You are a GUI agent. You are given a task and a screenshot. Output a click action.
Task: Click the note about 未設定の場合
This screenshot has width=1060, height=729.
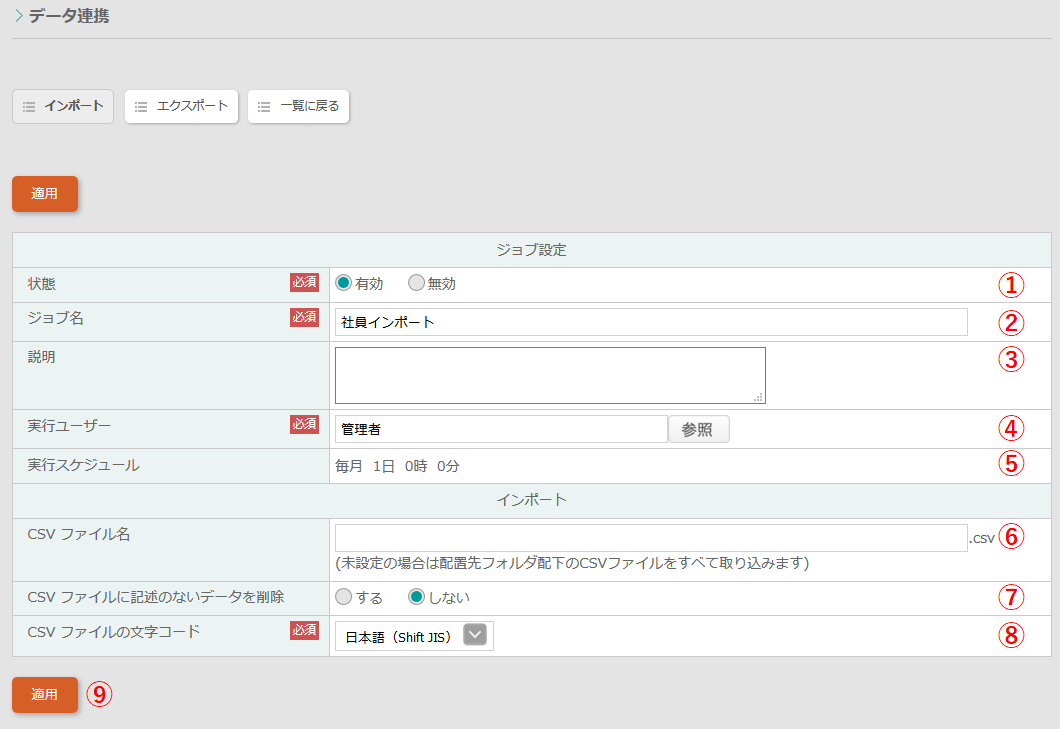coord(573,563)
